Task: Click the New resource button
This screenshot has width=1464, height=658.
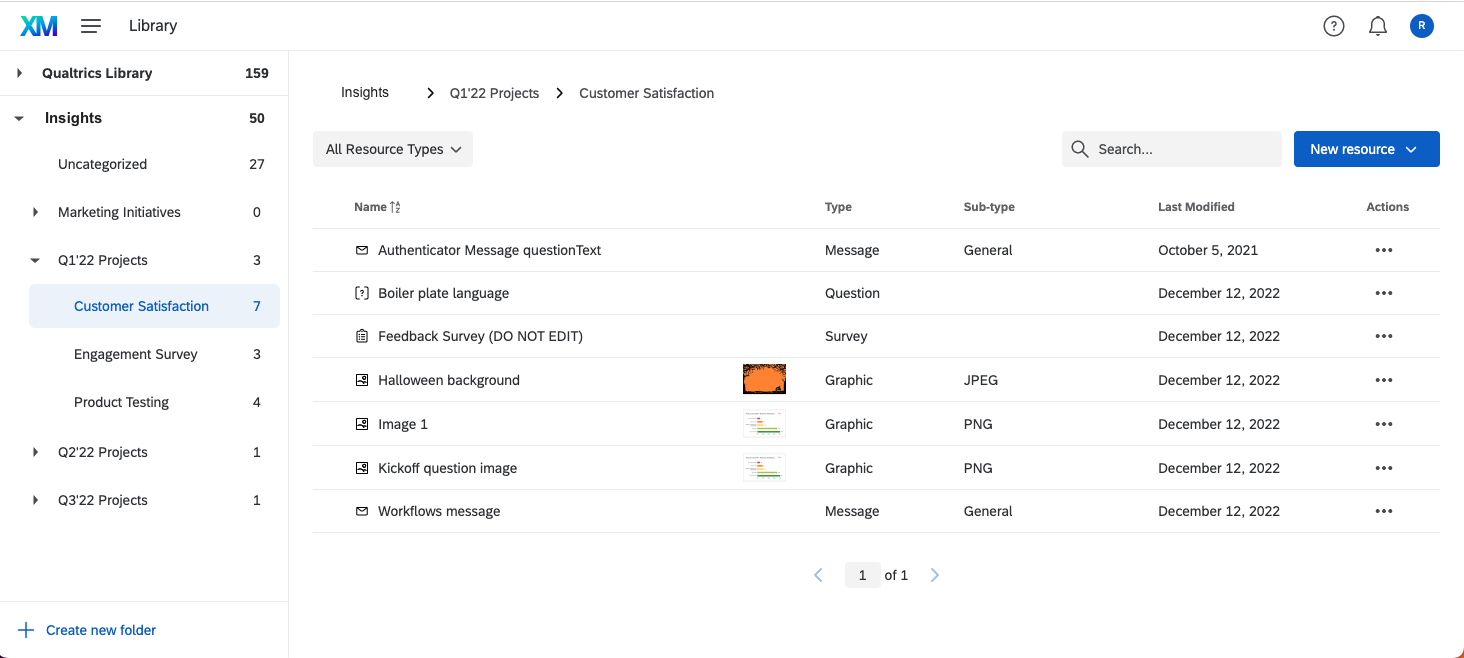Action: tap(1366, 148)
